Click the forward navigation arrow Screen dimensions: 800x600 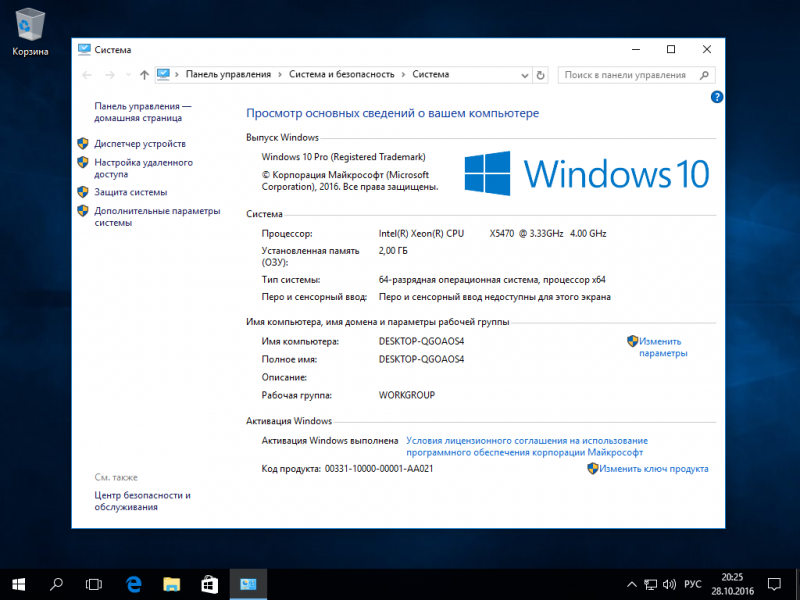(110, 75)
